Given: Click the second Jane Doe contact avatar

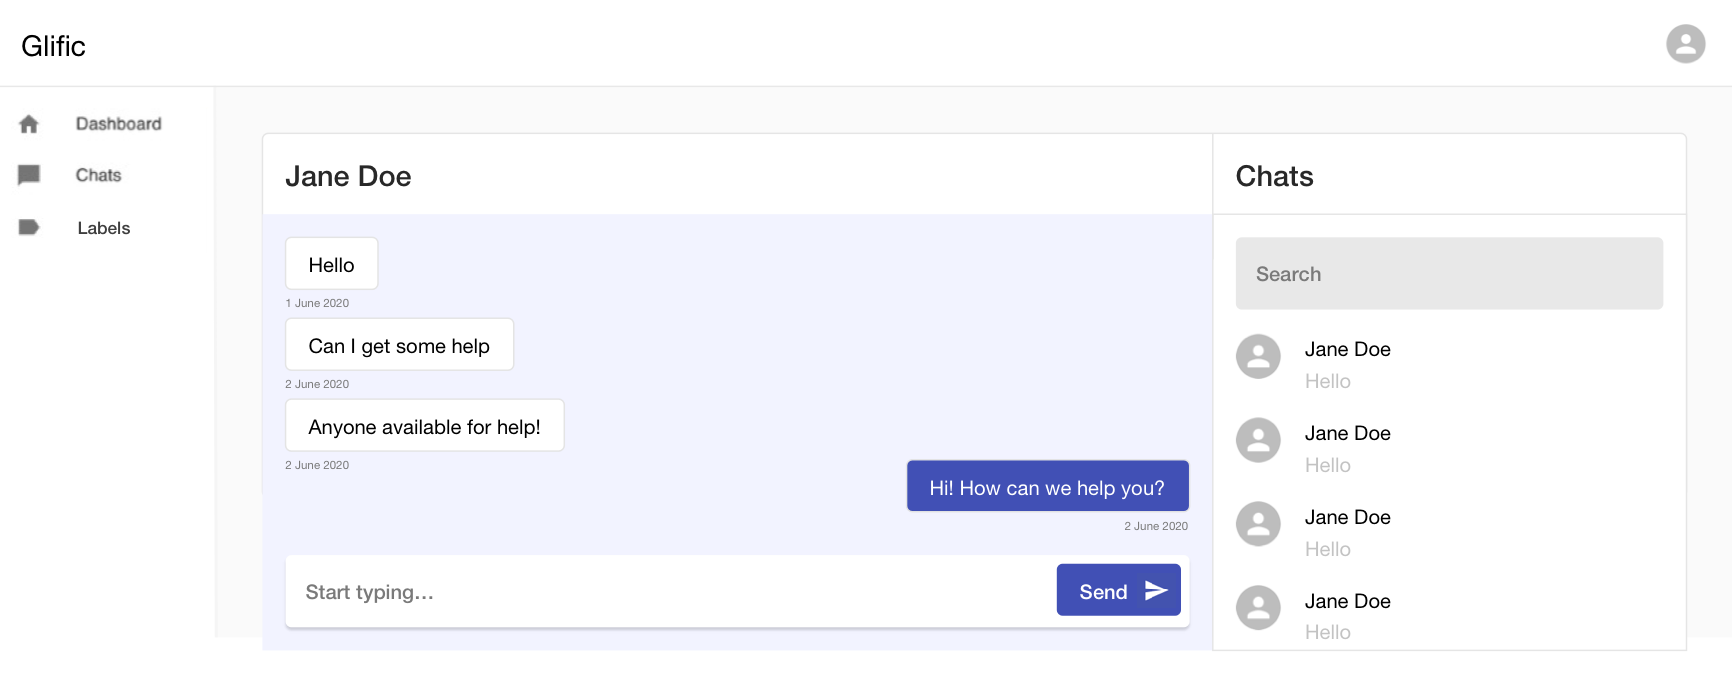Looking at the screenshot, I should click(1258, 440).
